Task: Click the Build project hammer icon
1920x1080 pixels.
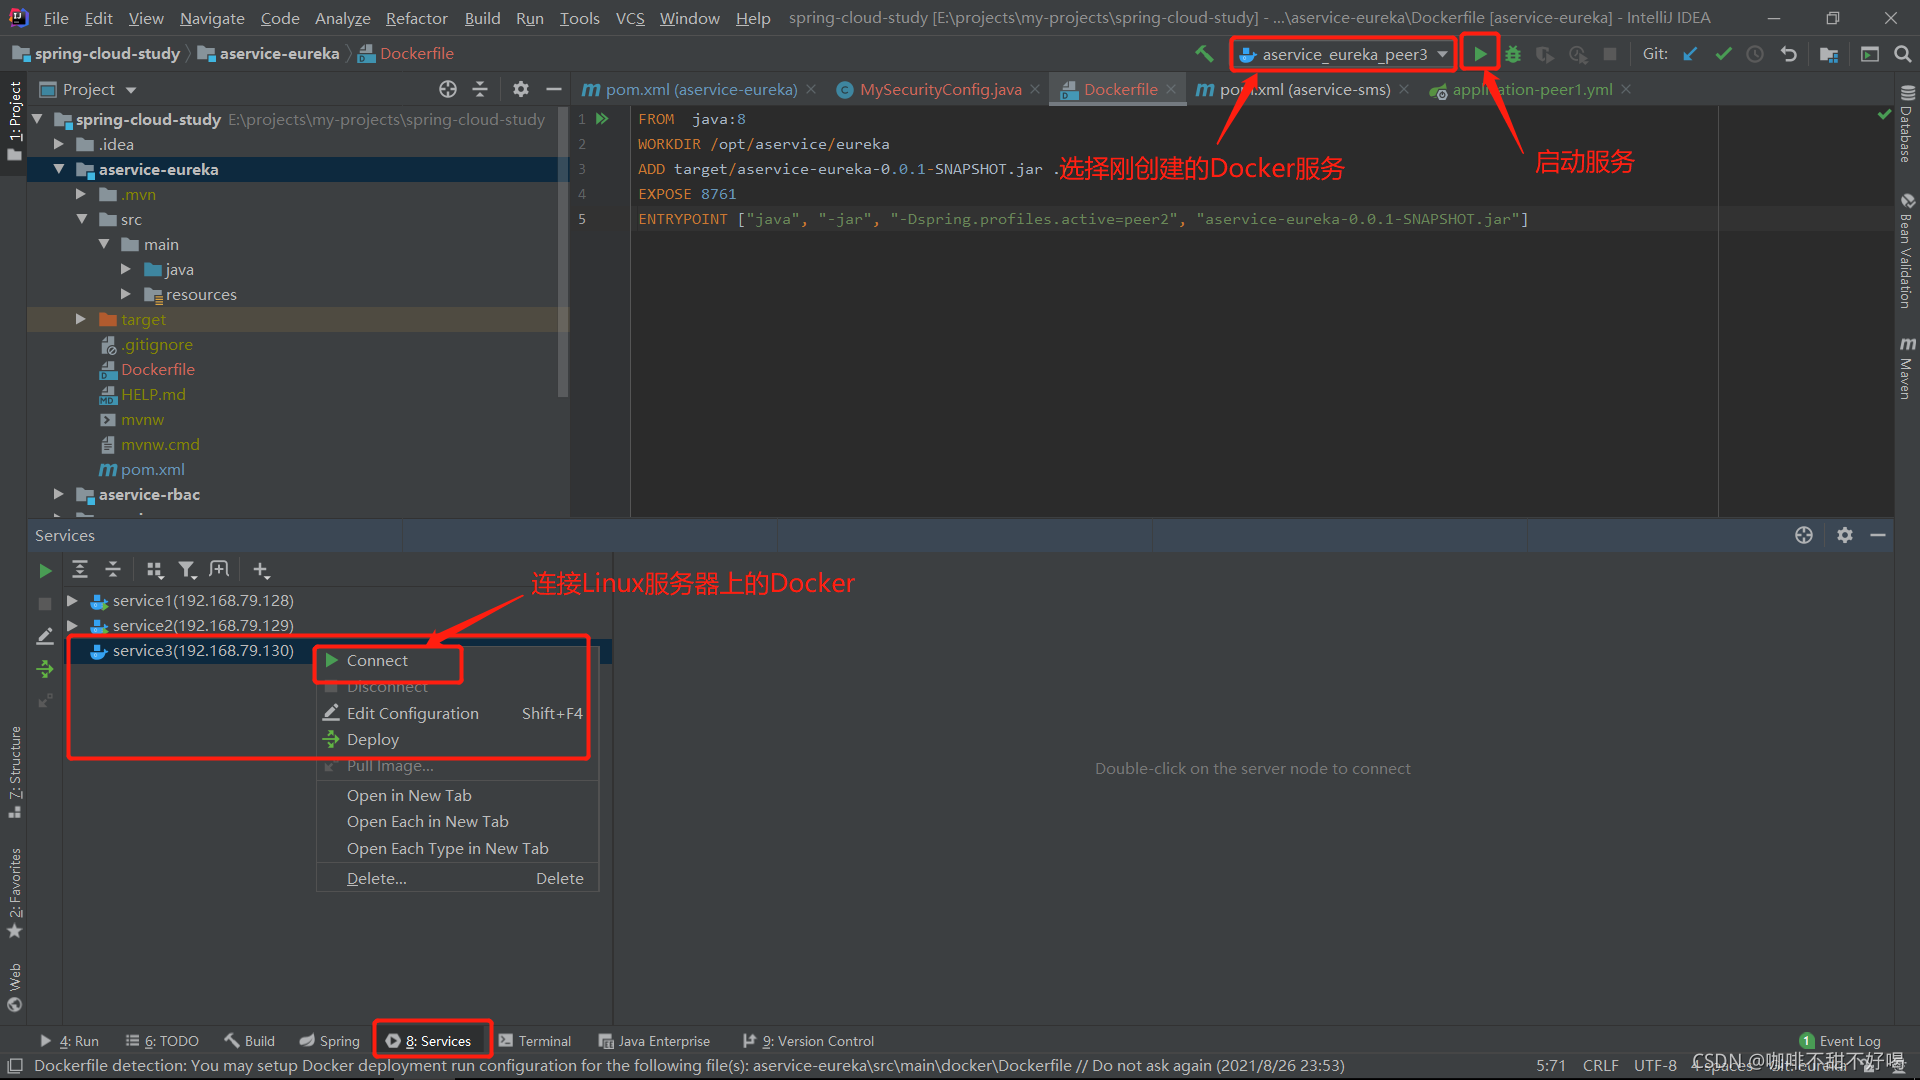Action: [x=1204, y=54]
